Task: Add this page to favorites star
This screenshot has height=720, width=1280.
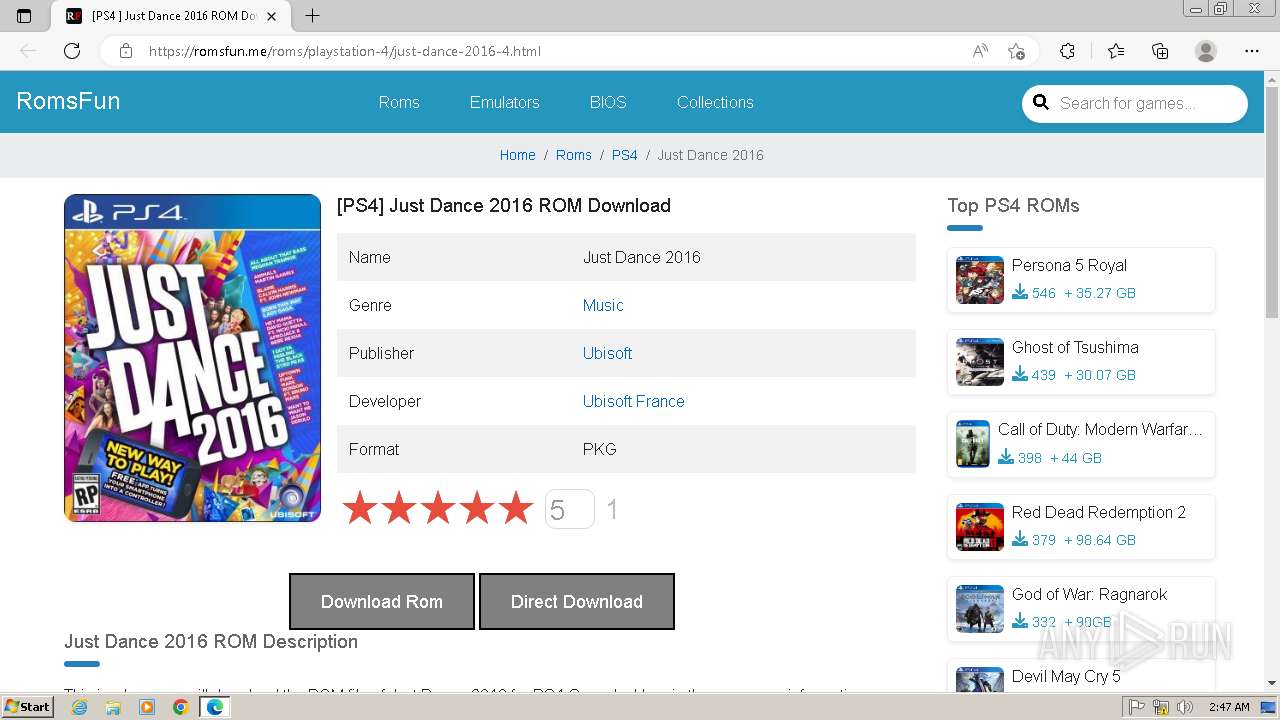Action: click(x=1016, y=51)
